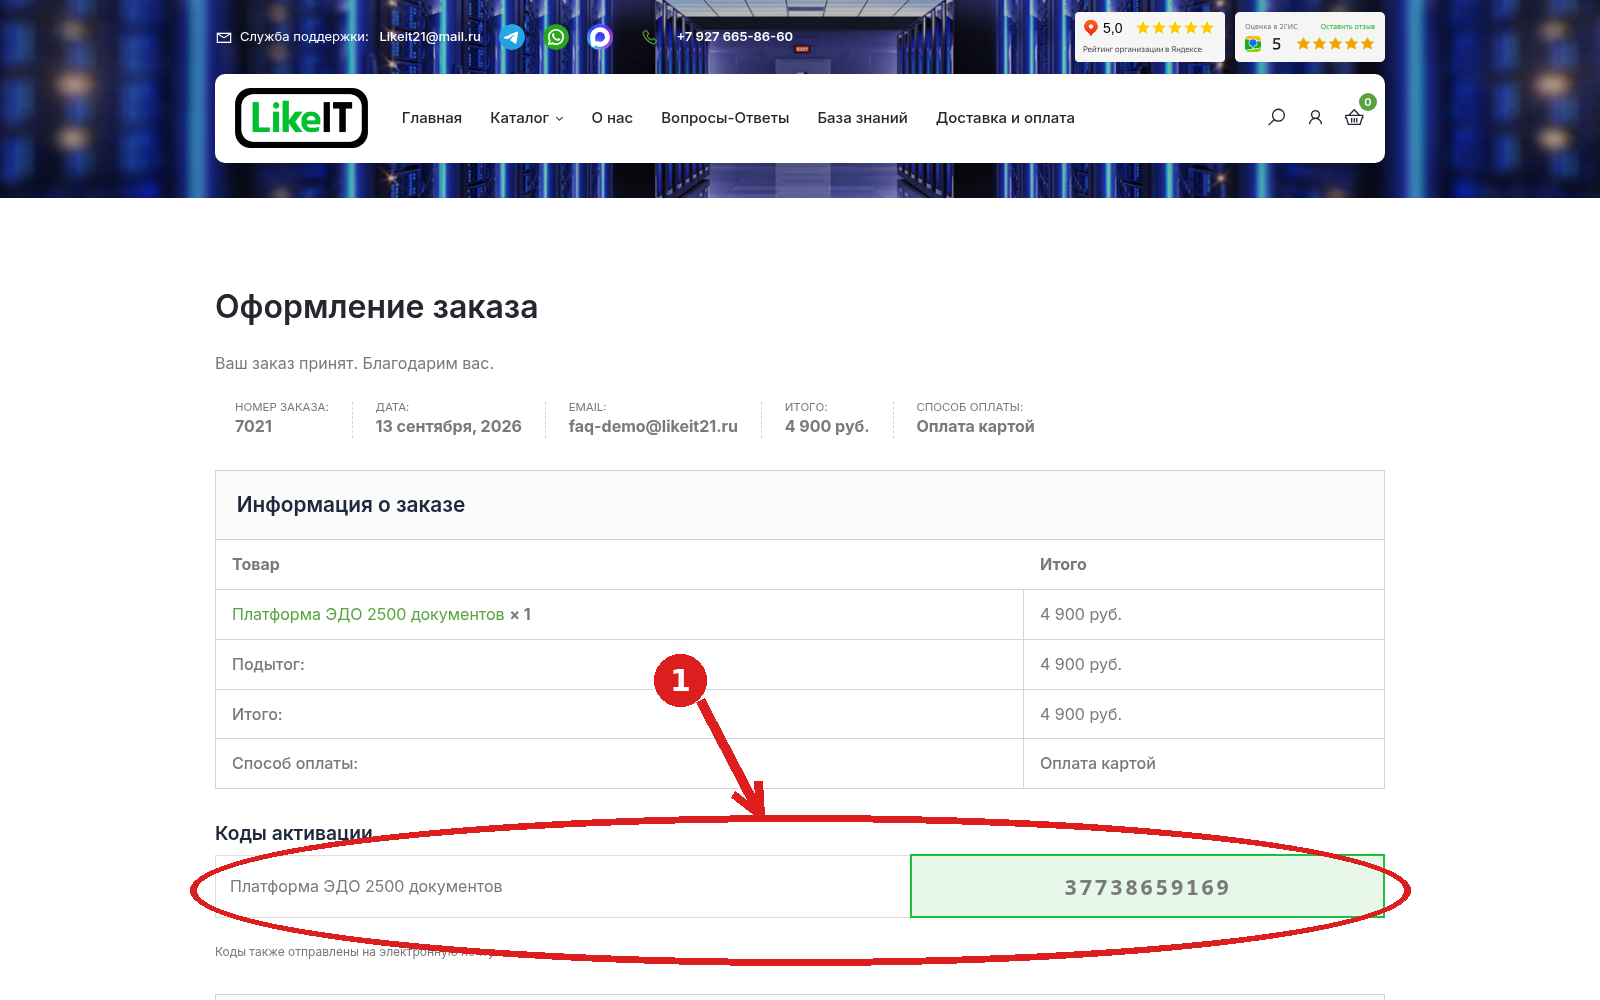1600x1000 pixels.
Task: Open the user account icon
Action: 1315,117
